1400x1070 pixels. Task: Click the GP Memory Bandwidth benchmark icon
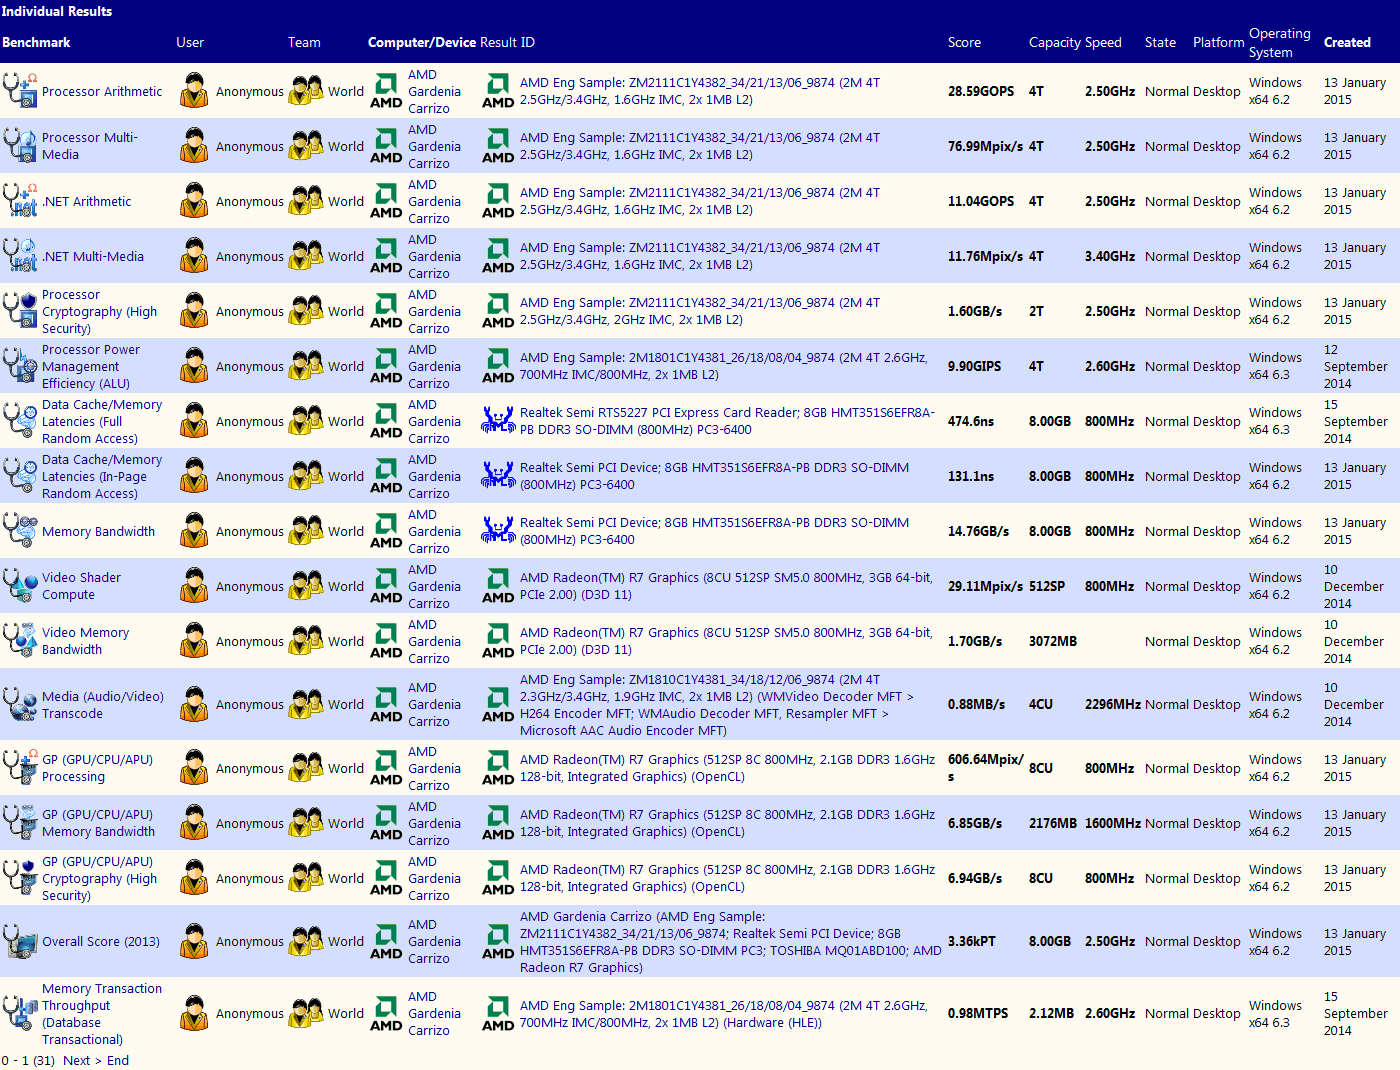pos(20,822)
